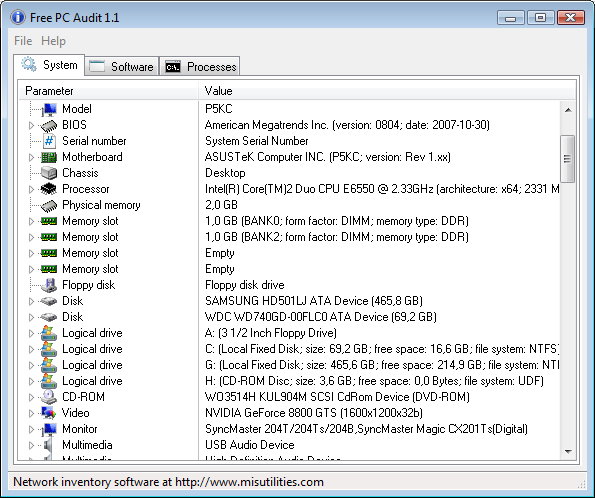Click the value 'P5KC' in Model row
This screenshot has height=498, width=595.
219,109
